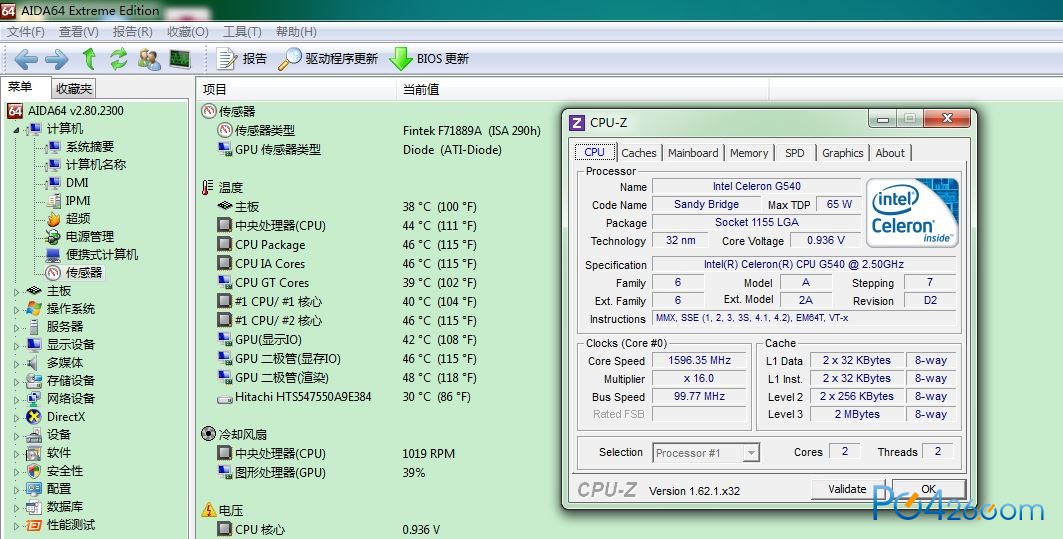Click the Refresh toolbar icon

point(119,59)
